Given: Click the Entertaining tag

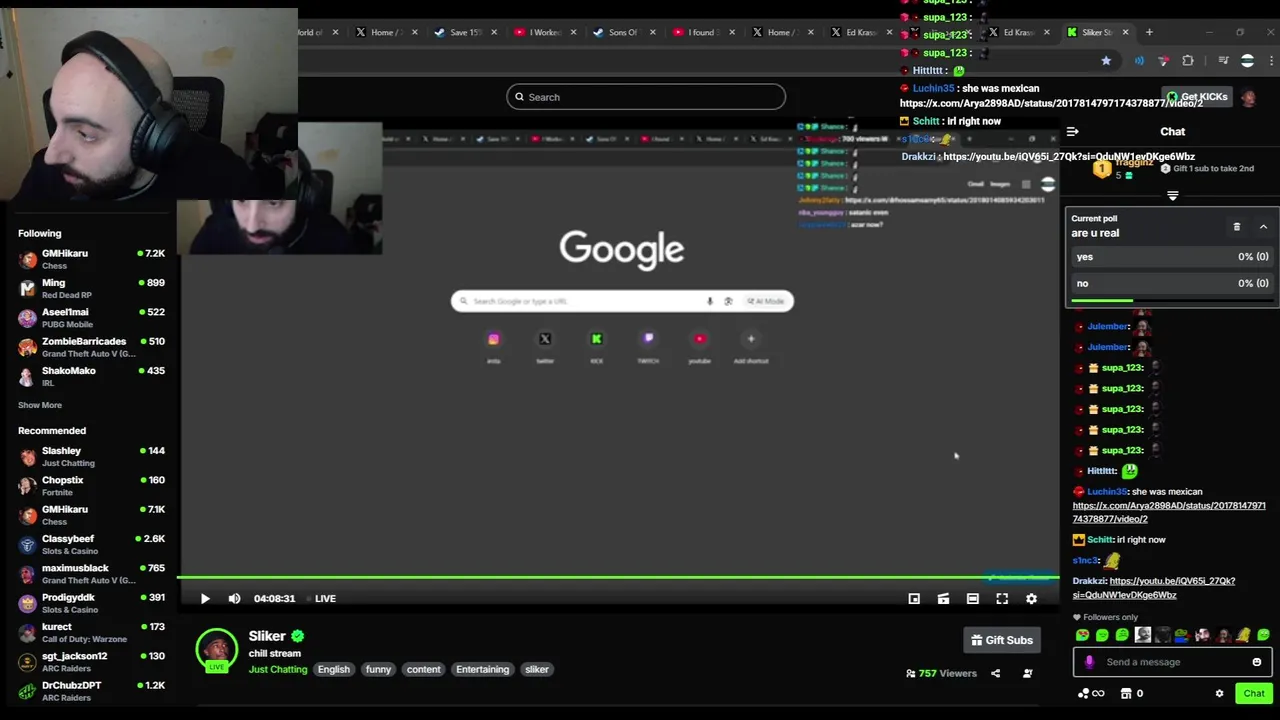Looking at the screenshot, I should point(483,669).
